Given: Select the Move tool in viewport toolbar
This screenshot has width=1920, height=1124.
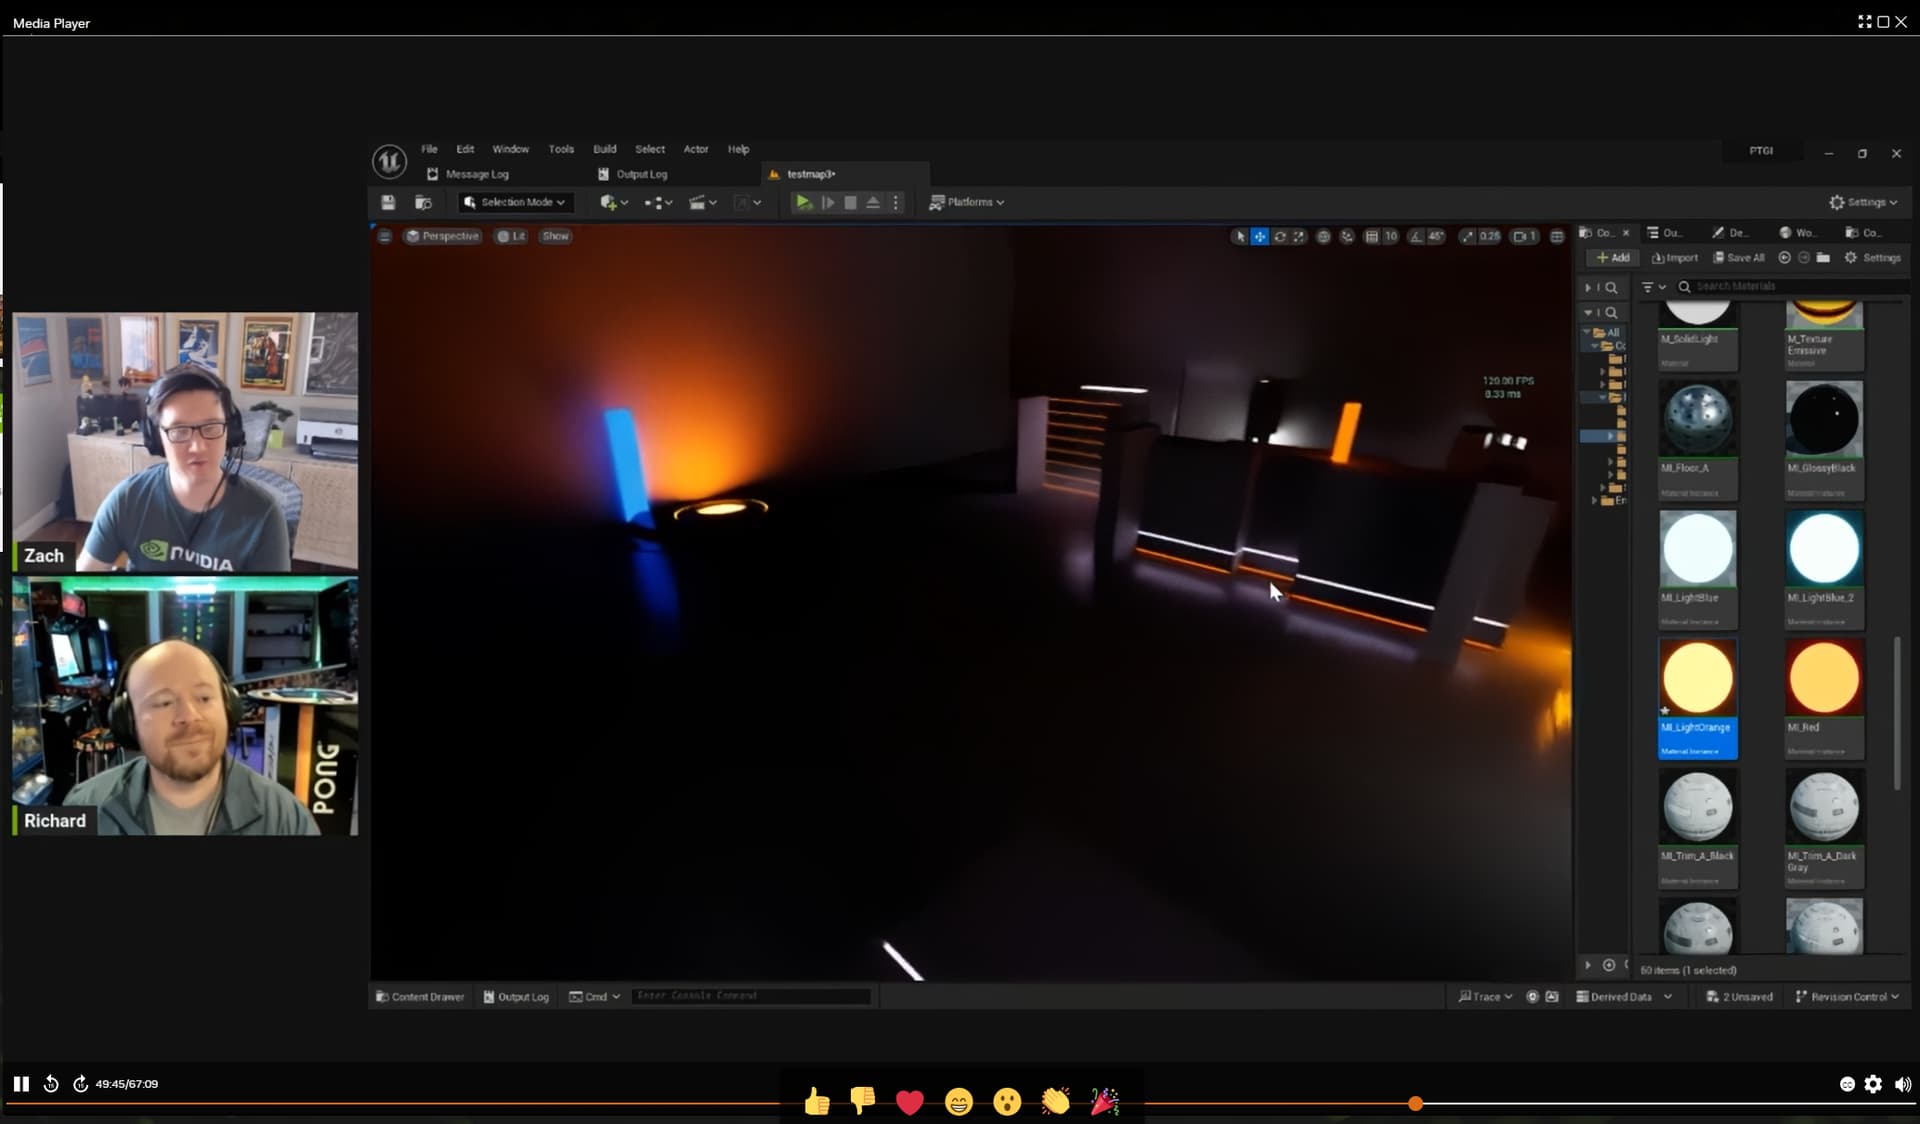Looking at the screenshot, I should [x=1259, y=236].
